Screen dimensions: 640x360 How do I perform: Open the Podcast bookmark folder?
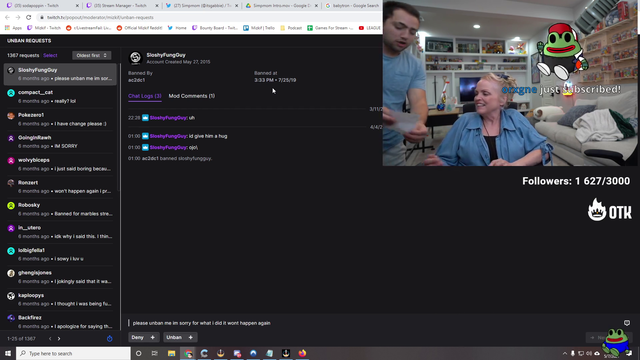coord(291,28)
